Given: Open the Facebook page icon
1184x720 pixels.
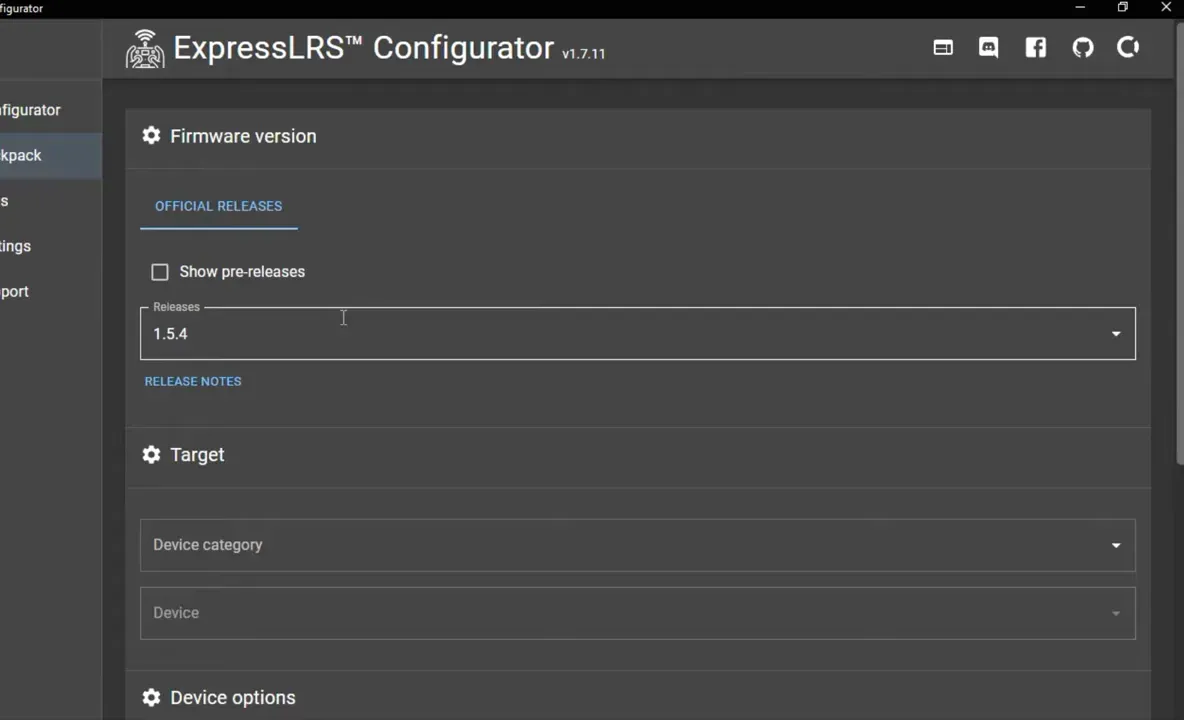Looking at the screenshot, I should [x=1035, y=47].
